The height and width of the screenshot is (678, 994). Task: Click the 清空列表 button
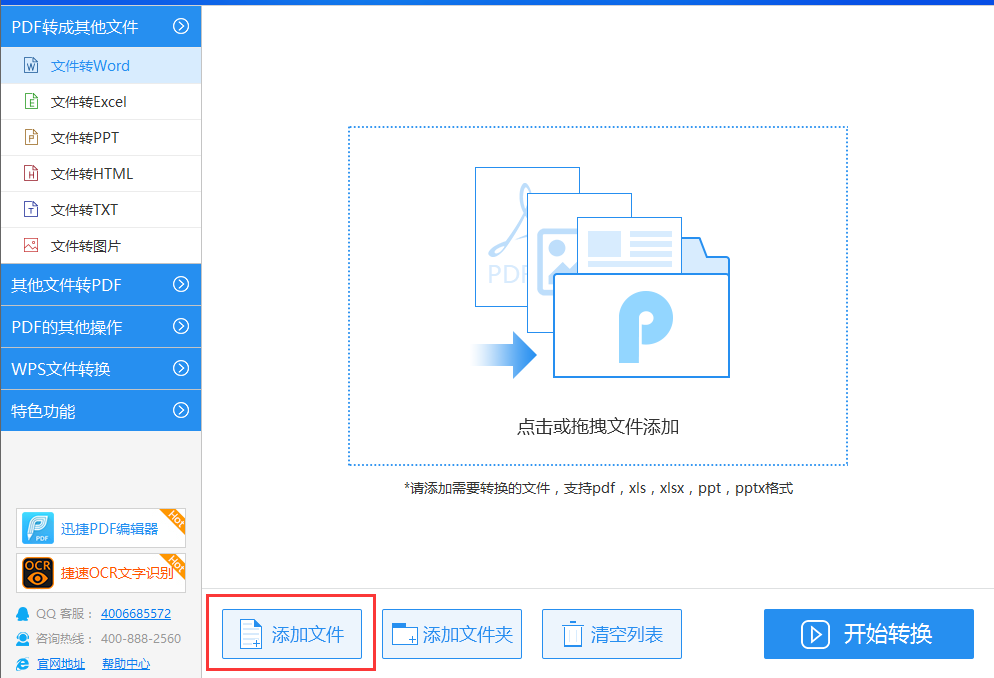[x=612, y=634]
